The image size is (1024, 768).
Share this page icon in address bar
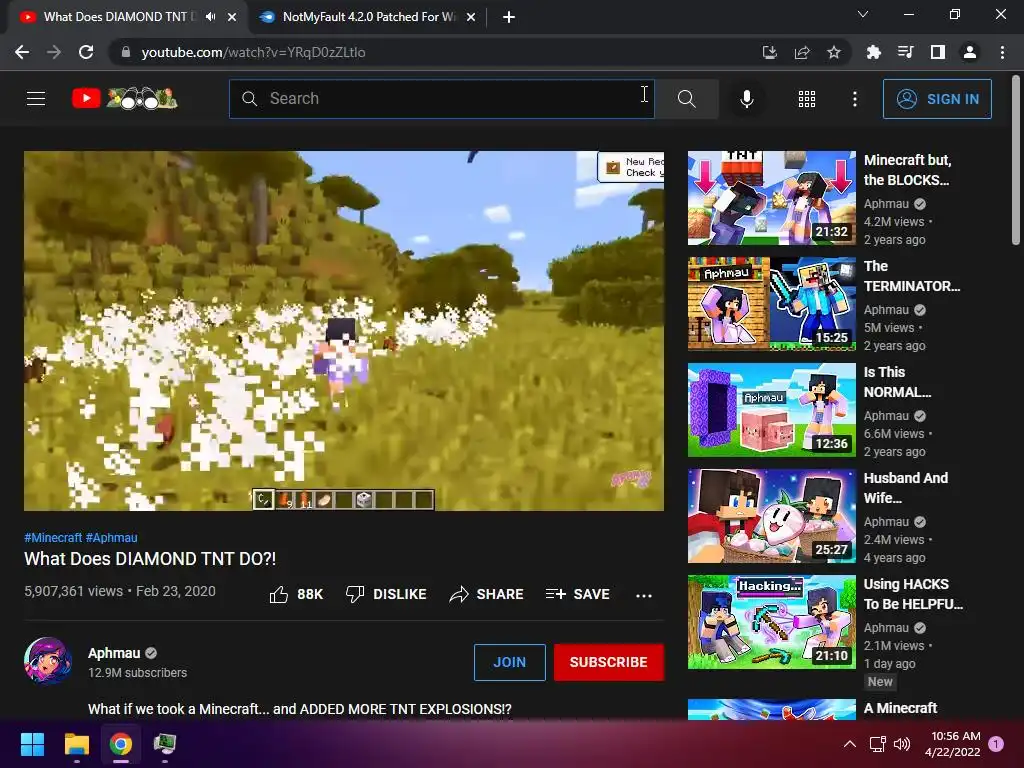point(802,52)
